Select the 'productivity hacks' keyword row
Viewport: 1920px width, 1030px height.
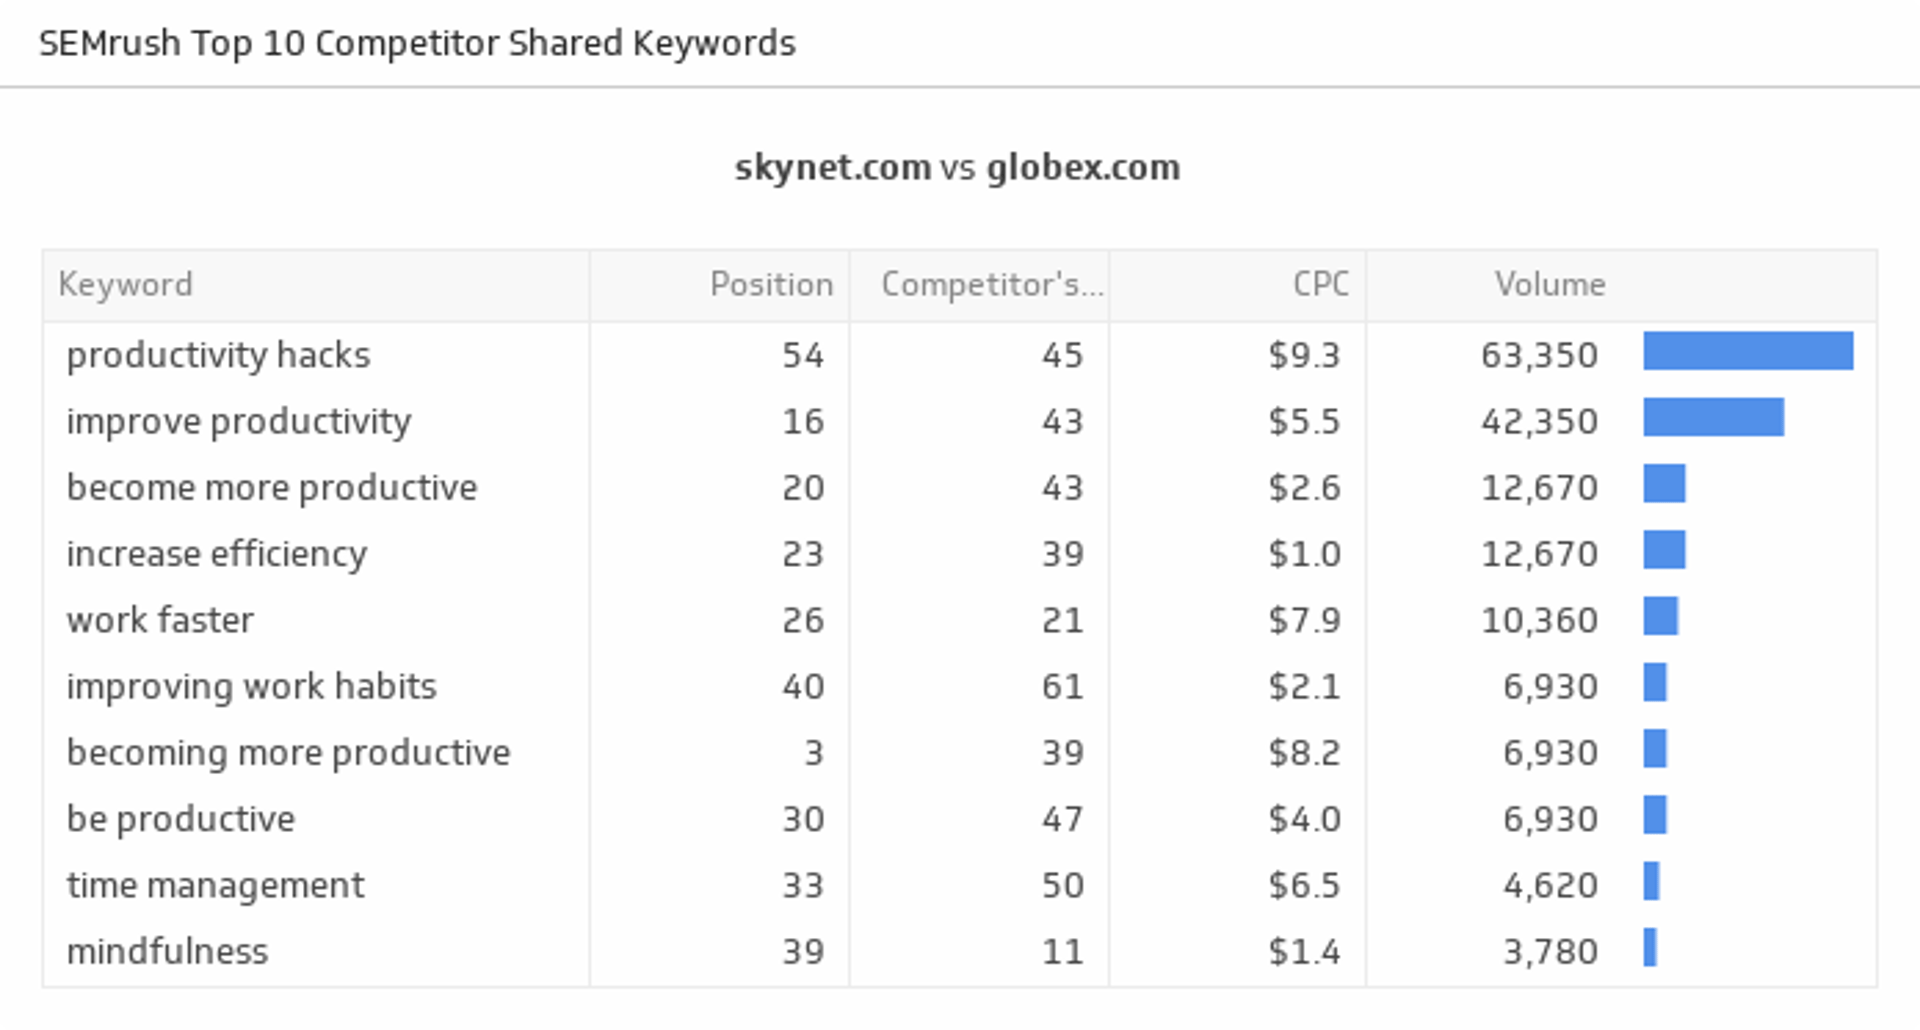tap(218, 355)
